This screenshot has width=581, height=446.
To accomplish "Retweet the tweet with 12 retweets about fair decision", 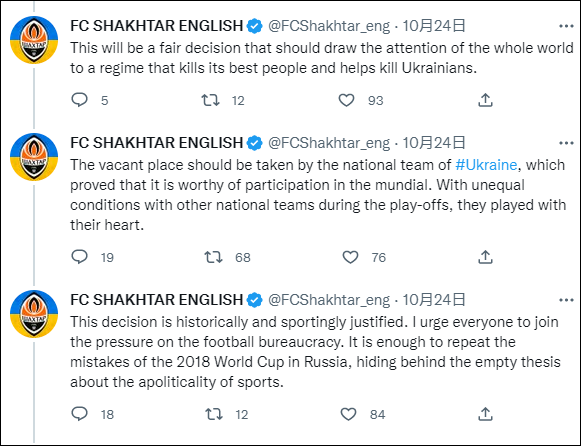I will 210,100.
